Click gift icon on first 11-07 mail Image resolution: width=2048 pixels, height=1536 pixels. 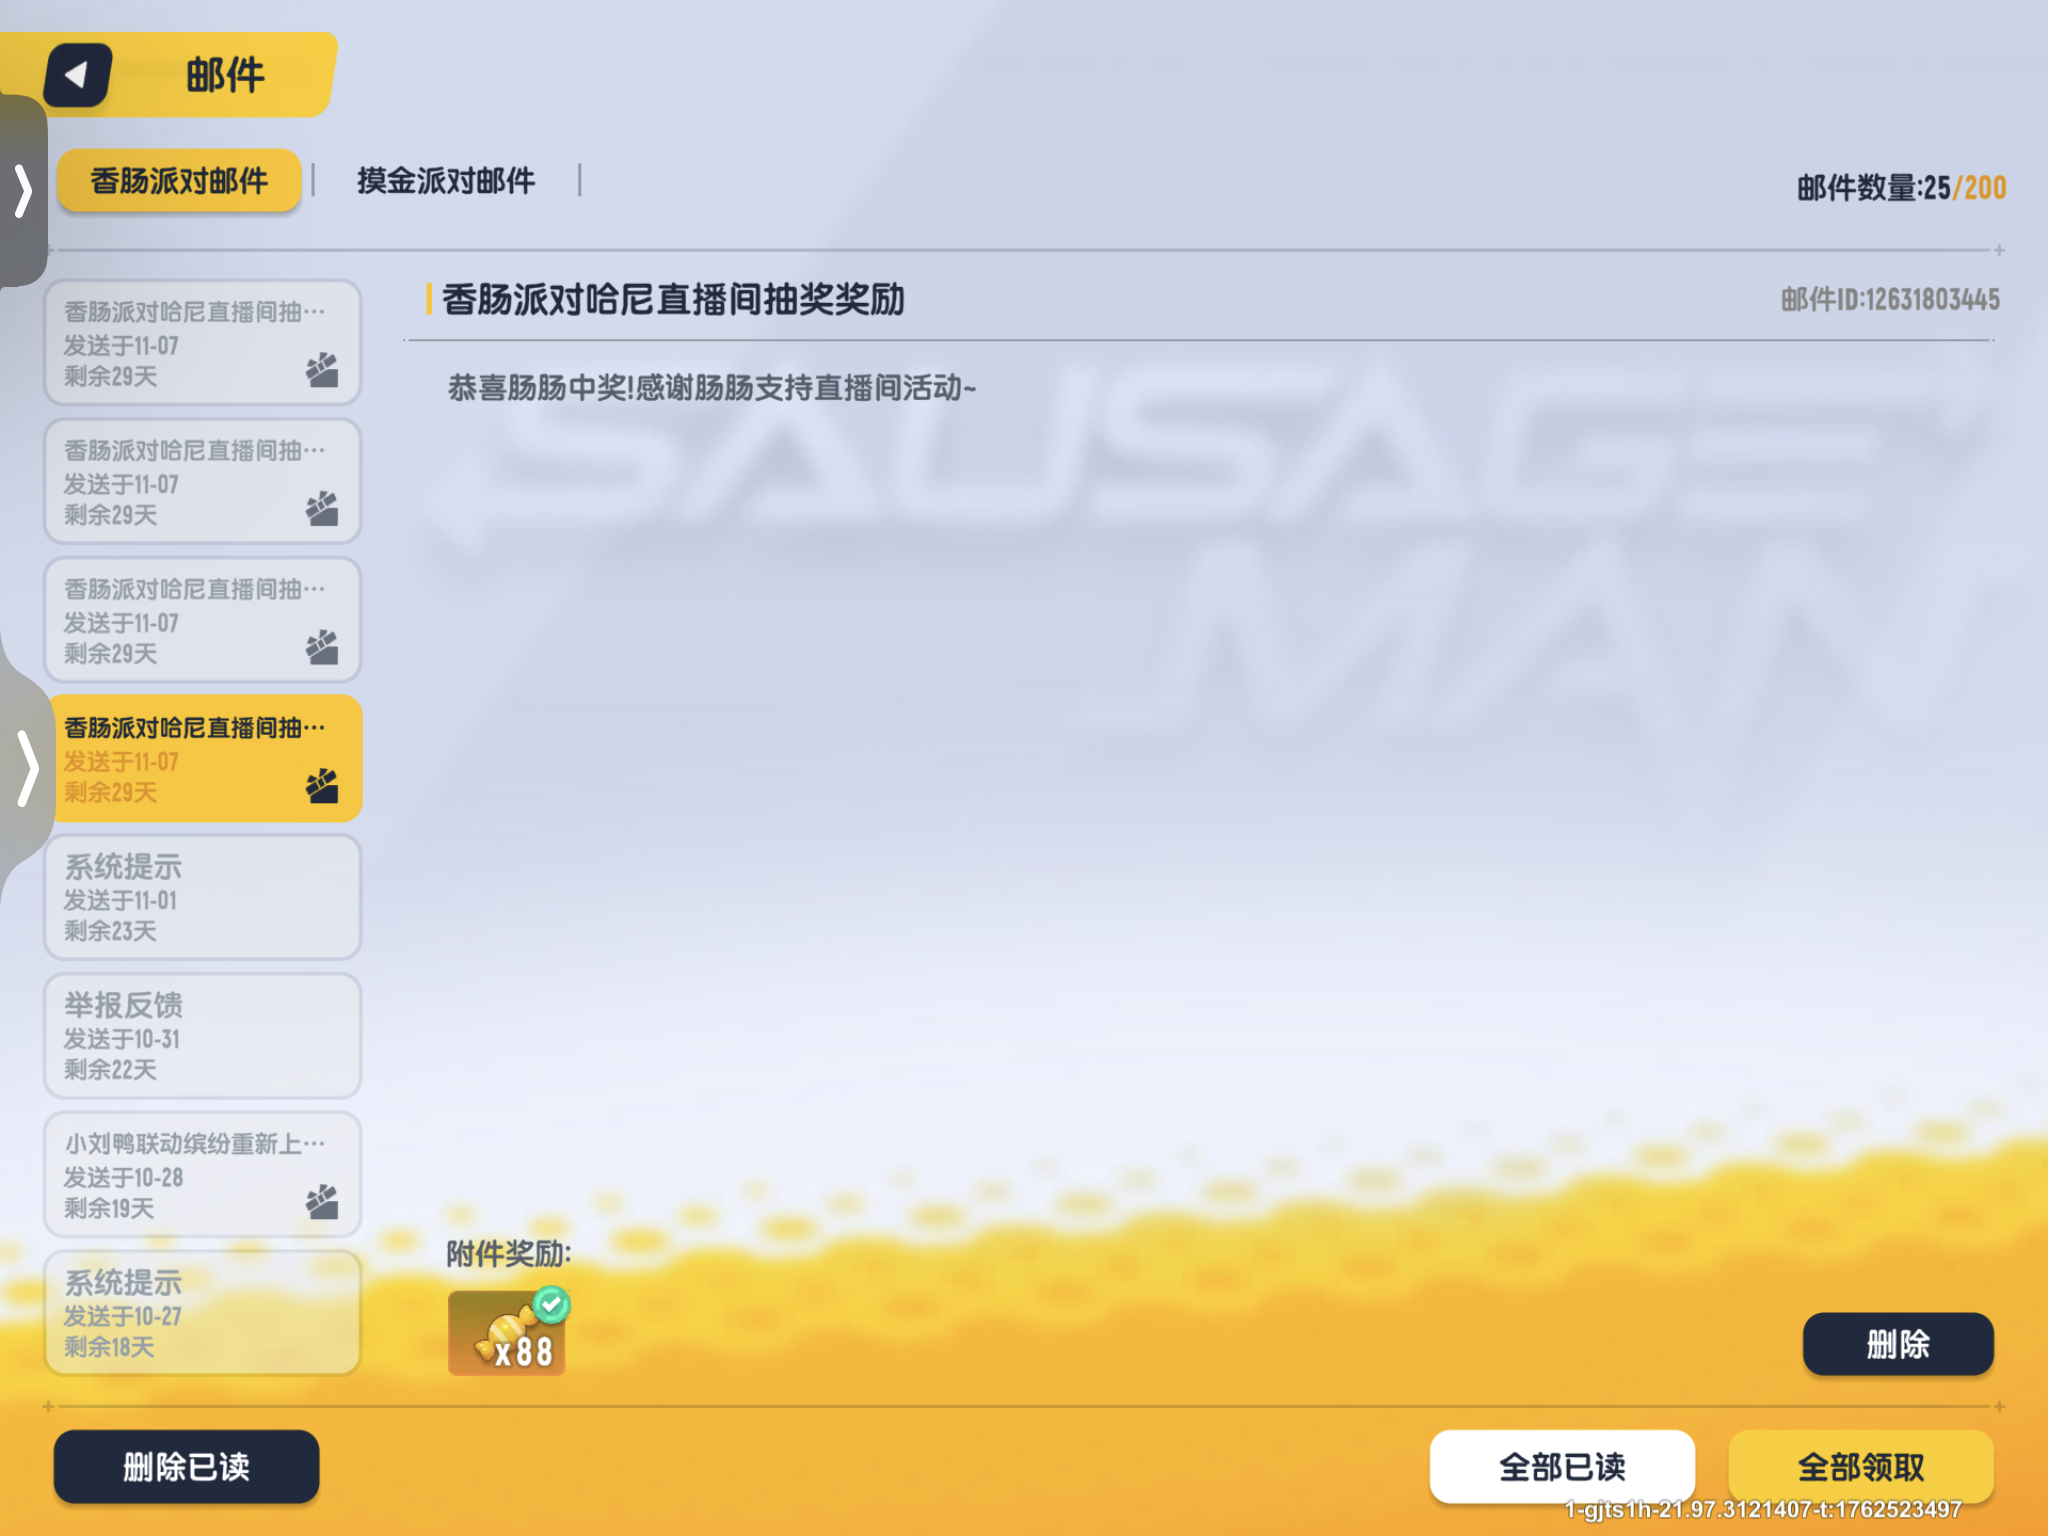click(x=322, y=371)
